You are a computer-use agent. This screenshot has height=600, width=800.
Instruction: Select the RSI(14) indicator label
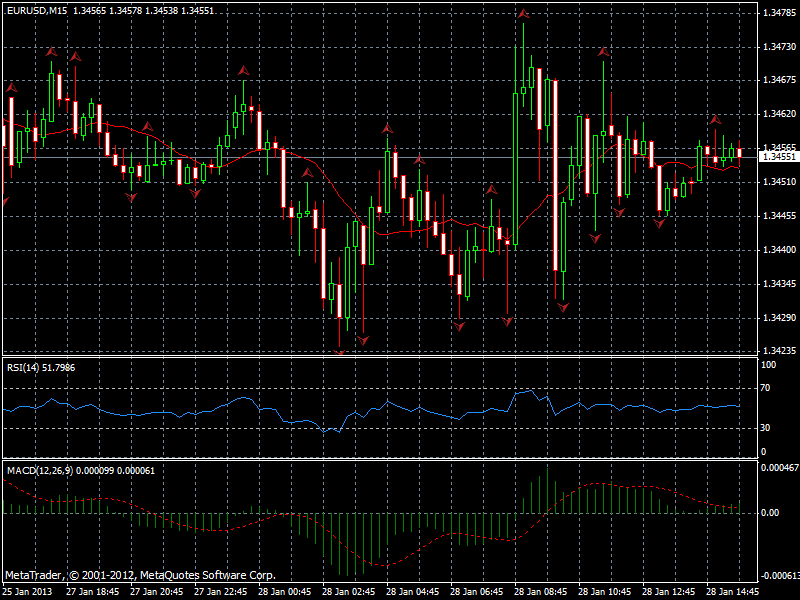(41, 368)
